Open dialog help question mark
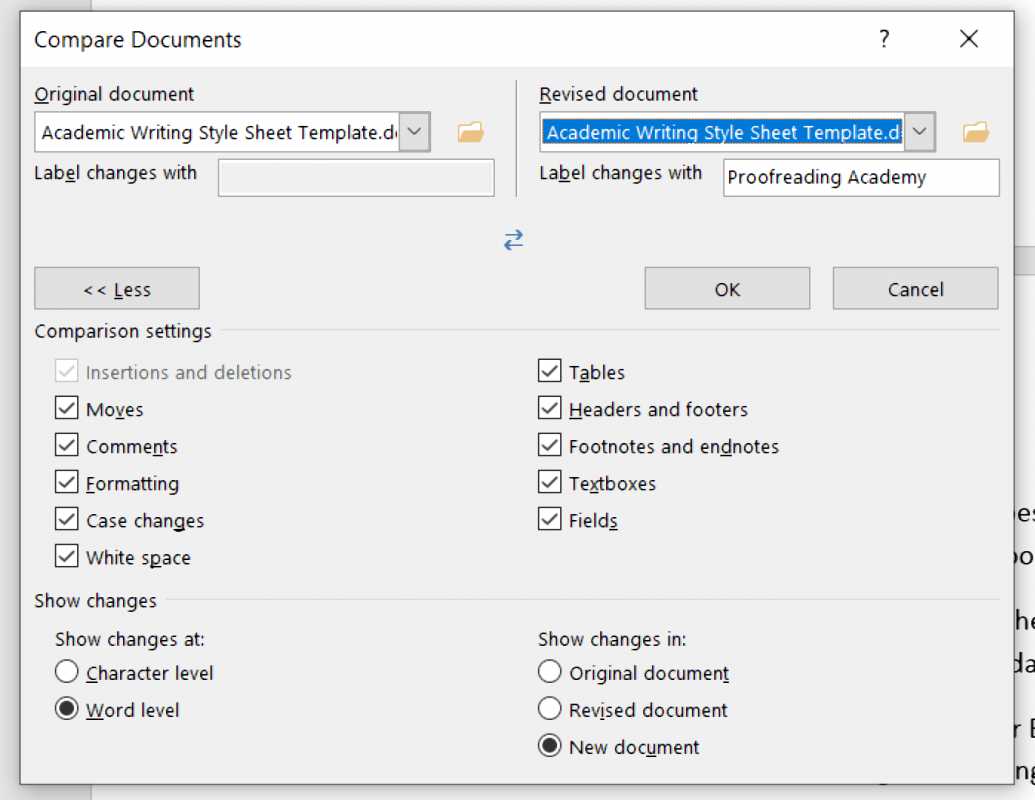1035x800 pixels. point(885,39)
